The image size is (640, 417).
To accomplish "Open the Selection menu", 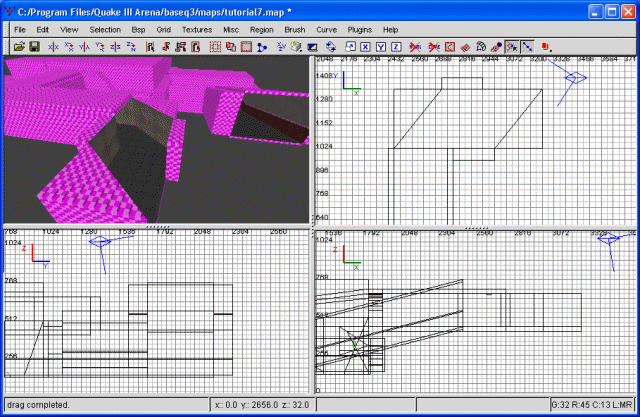I will (x=105, y=30).
